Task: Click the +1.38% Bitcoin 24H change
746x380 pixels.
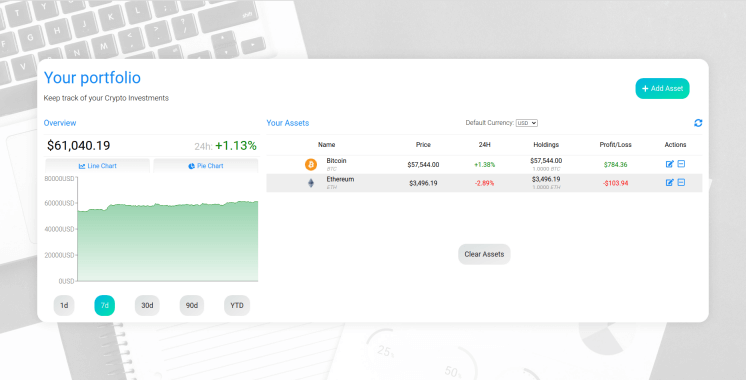Action: tap(484, 165)
